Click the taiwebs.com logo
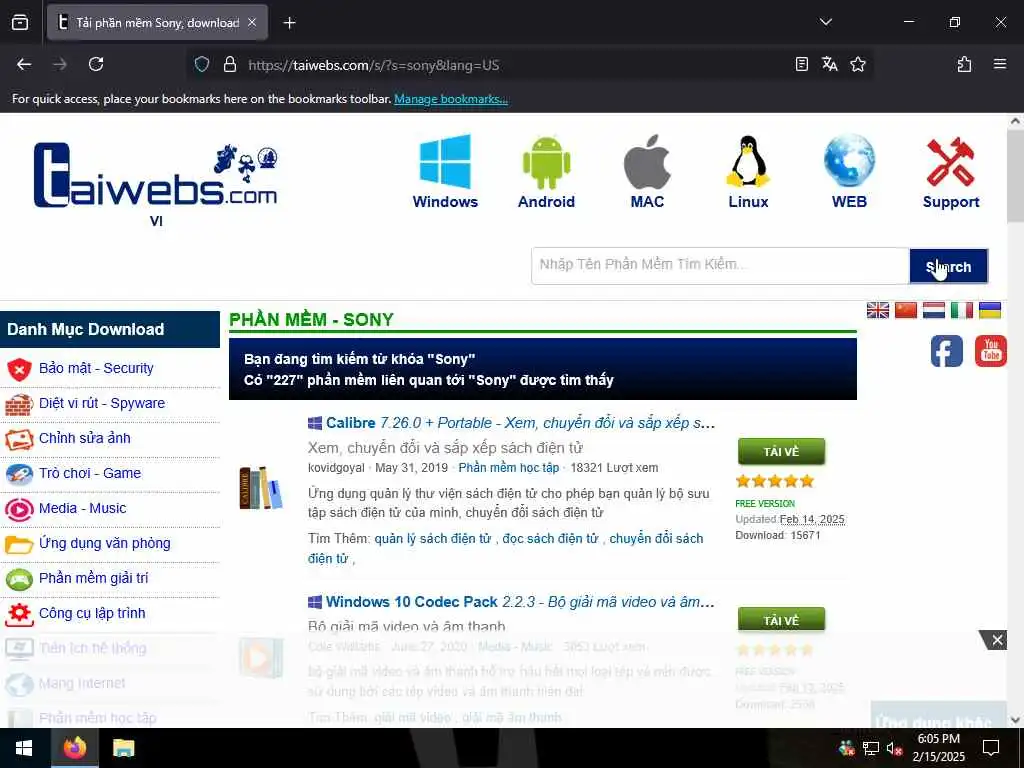The width and height of the screenshot is (1024, 768). click(x=155, y=176)
